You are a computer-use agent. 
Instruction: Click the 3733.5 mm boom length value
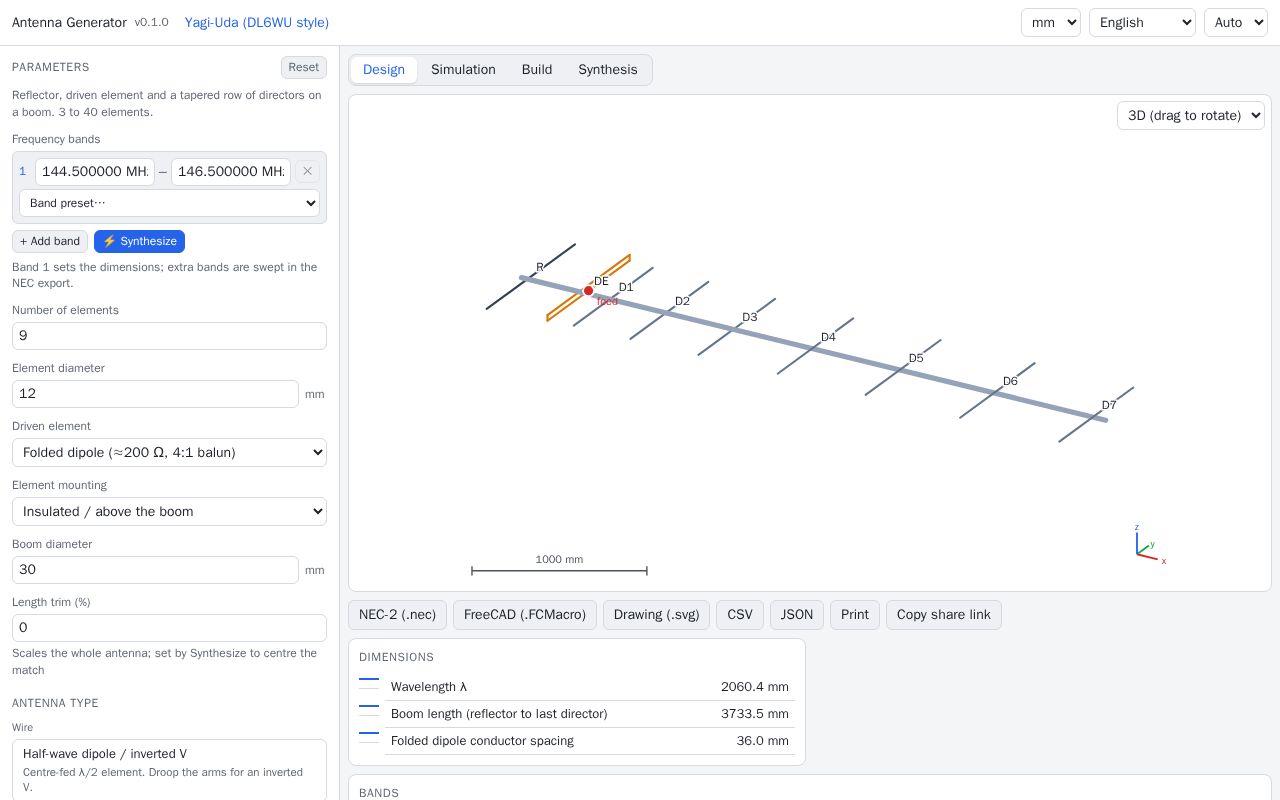[755, 714]
